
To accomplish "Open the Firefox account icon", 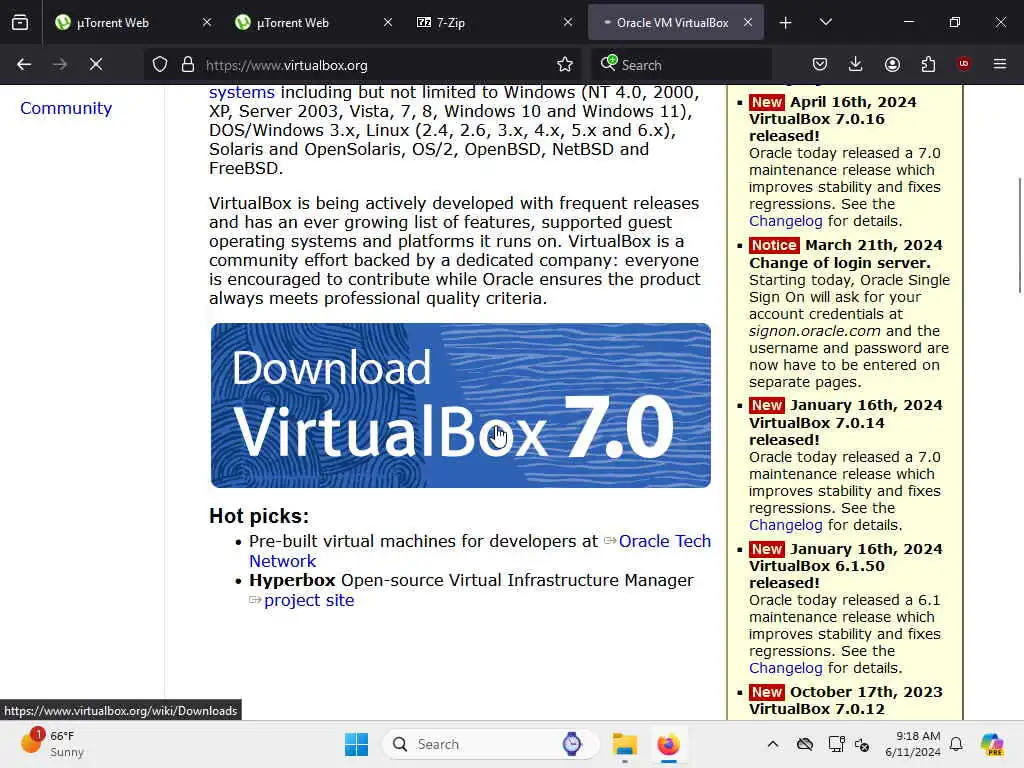I will [x=892, y=64].
